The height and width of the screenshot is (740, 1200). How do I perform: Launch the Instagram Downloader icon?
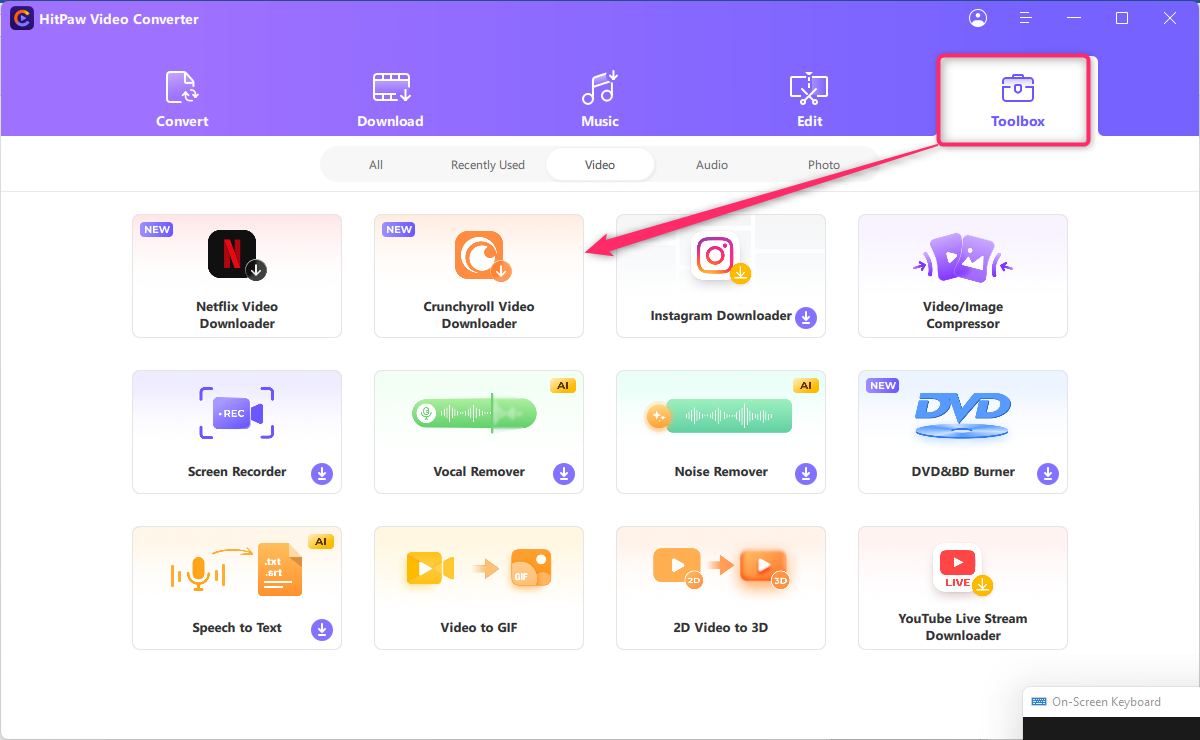(x=720, y=257)
